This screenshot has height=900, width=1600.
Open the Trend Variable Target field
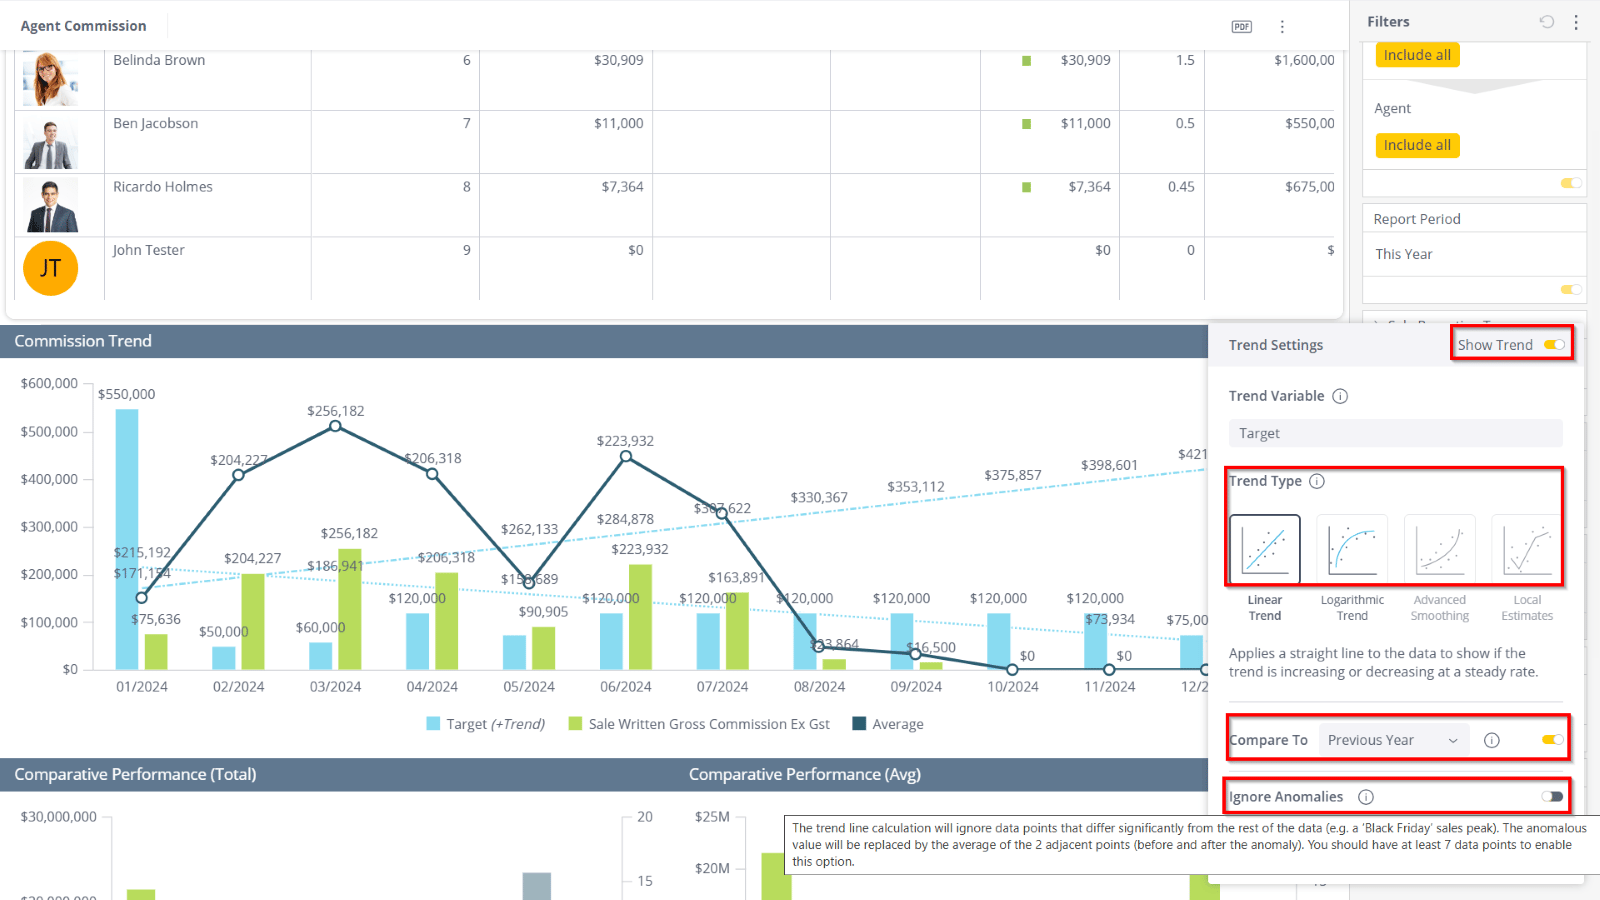pos(1395,433)
